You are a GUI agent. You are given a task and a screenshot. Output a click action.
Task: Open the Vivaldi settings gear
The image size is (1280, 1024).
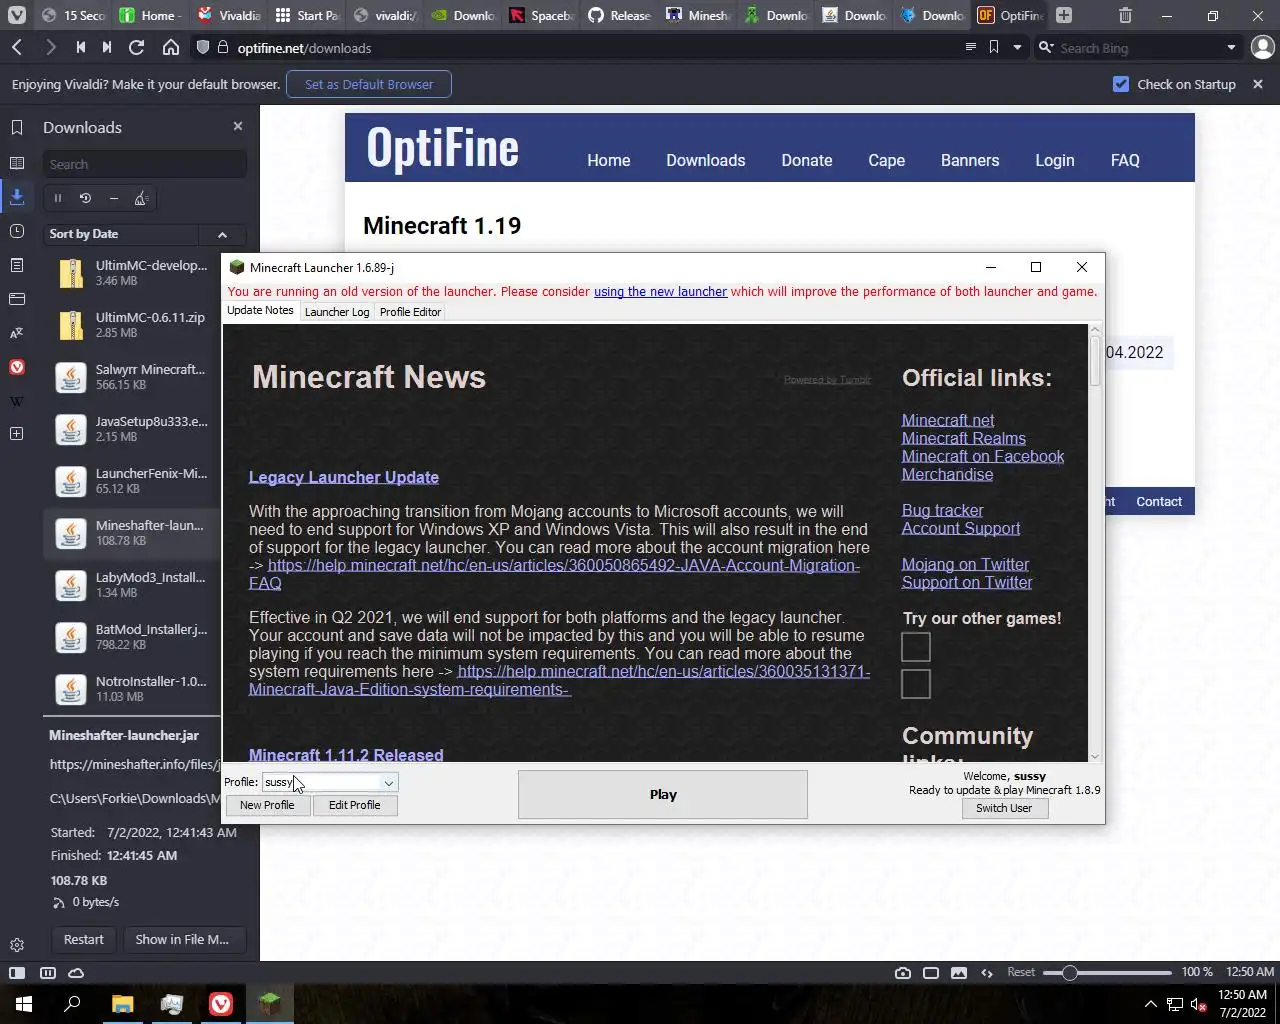(x=17, y=945)
